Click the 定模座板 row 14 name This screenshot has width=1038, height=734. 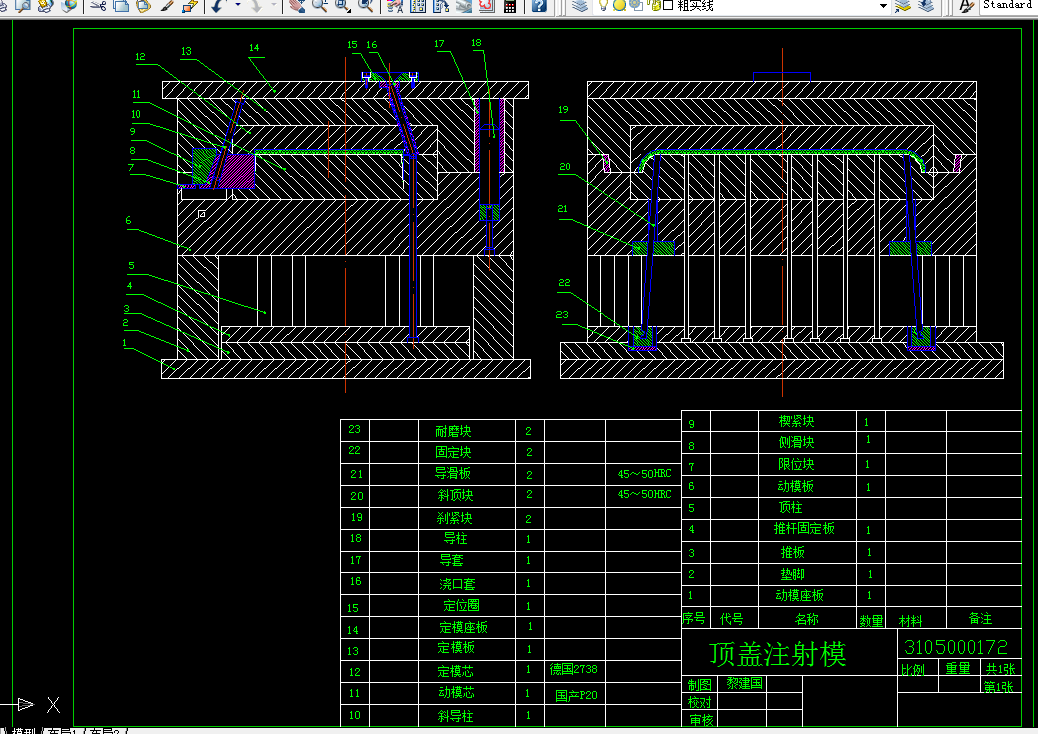(463, 627)
